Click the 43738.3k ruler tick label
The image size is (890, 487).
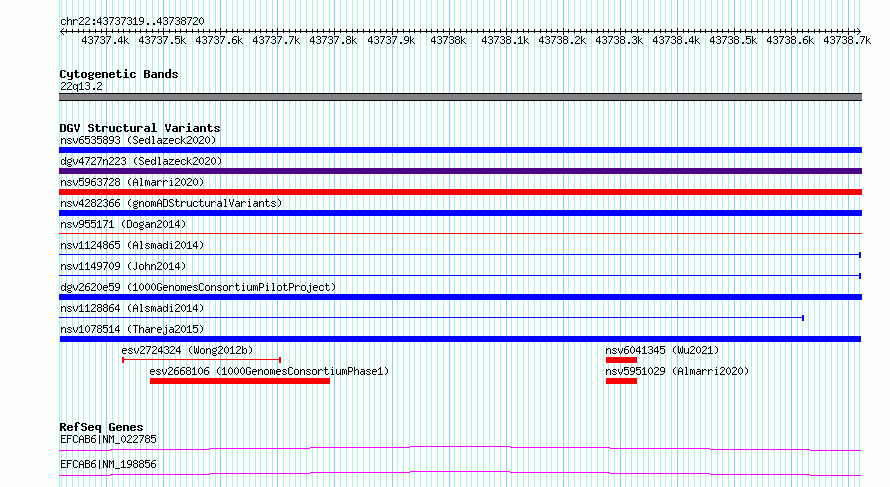(x=619, y=40)
